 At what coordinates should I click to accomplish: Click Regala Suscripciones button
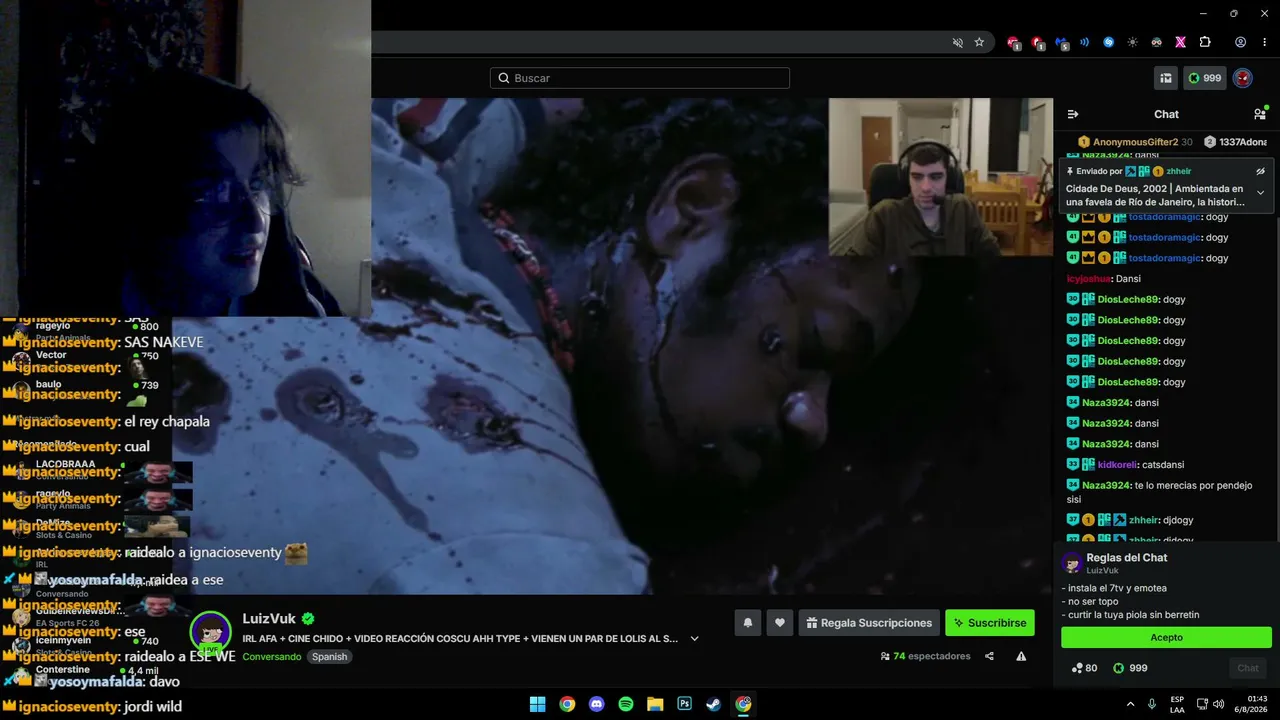[x=869, y=623]
